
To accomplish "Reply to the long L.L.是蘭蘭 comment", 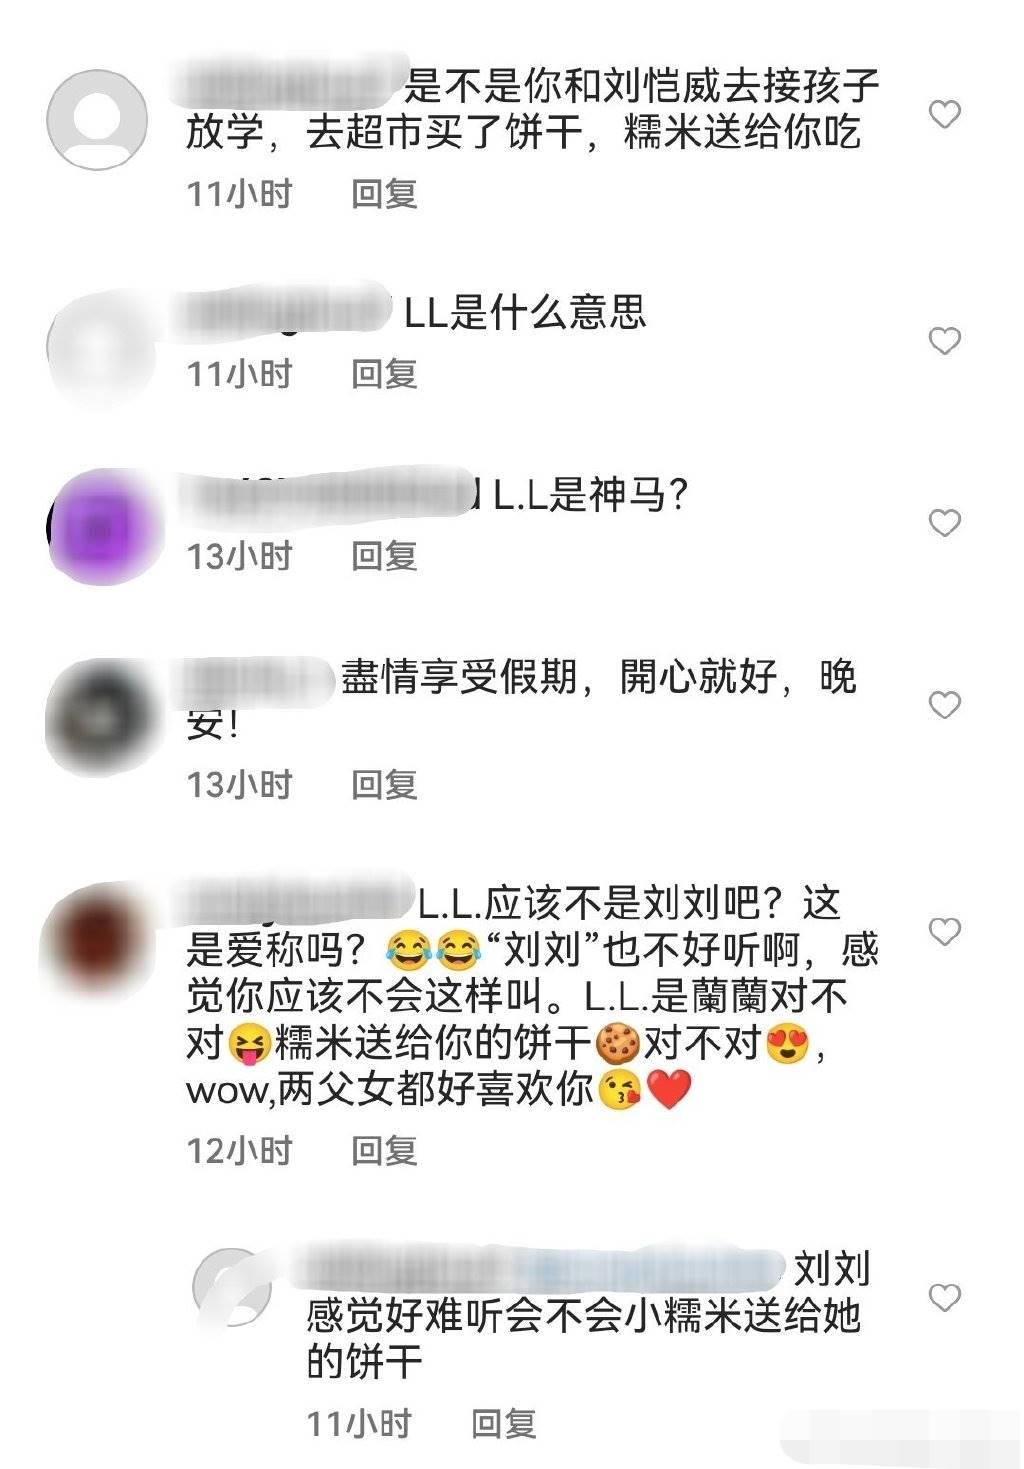I will coord(384,1151).
